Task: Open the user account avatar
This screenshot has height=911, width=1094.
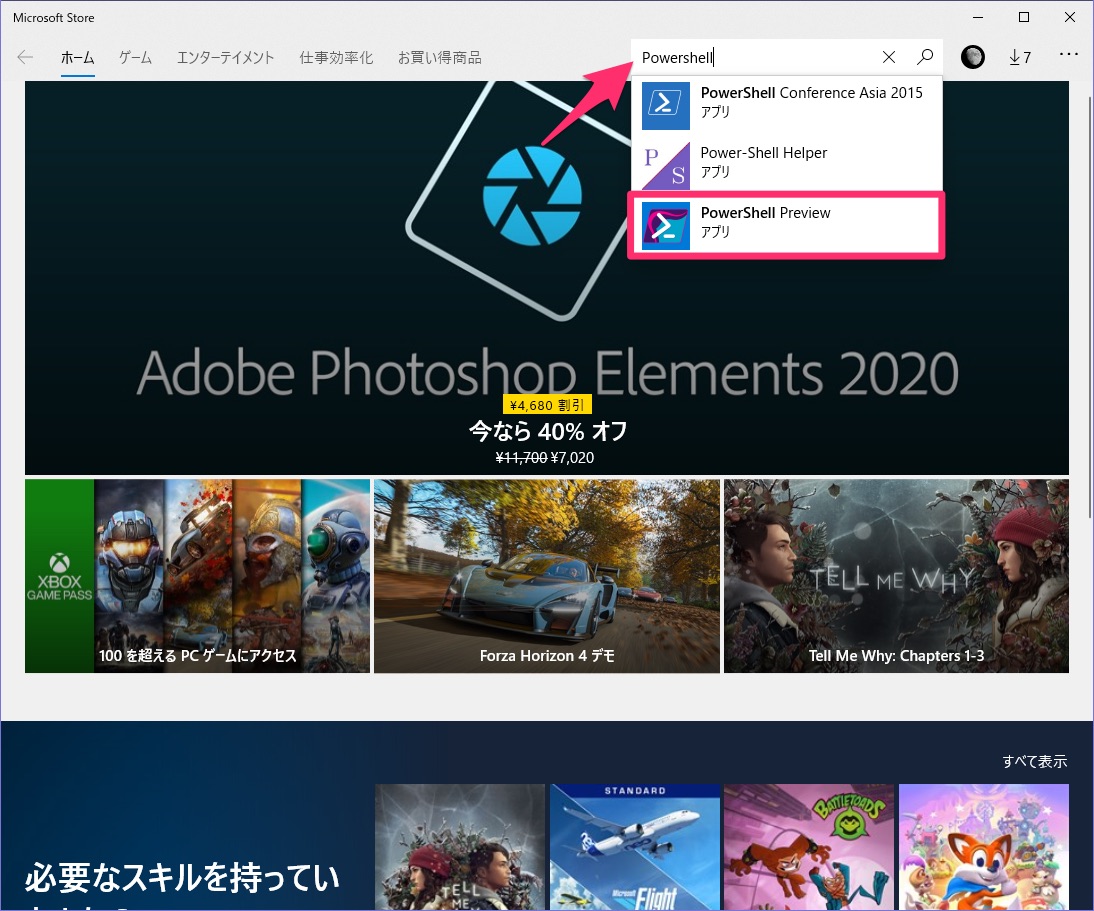Action: click(973, 57)
